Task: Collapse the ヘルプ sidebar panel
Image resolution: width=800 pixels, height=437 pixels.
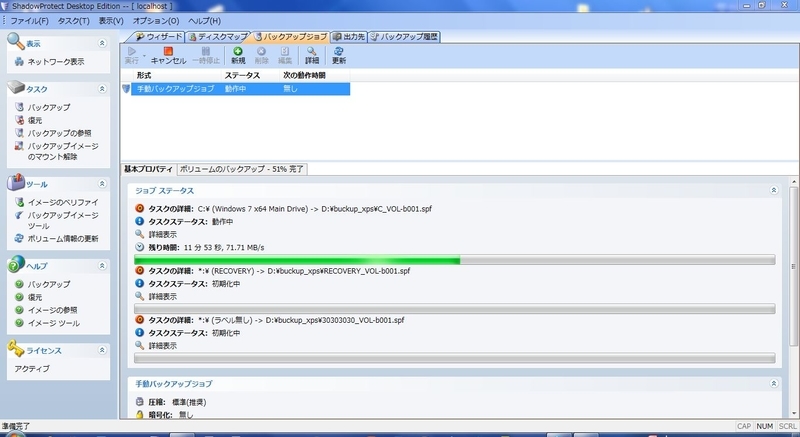Action: 102,266
